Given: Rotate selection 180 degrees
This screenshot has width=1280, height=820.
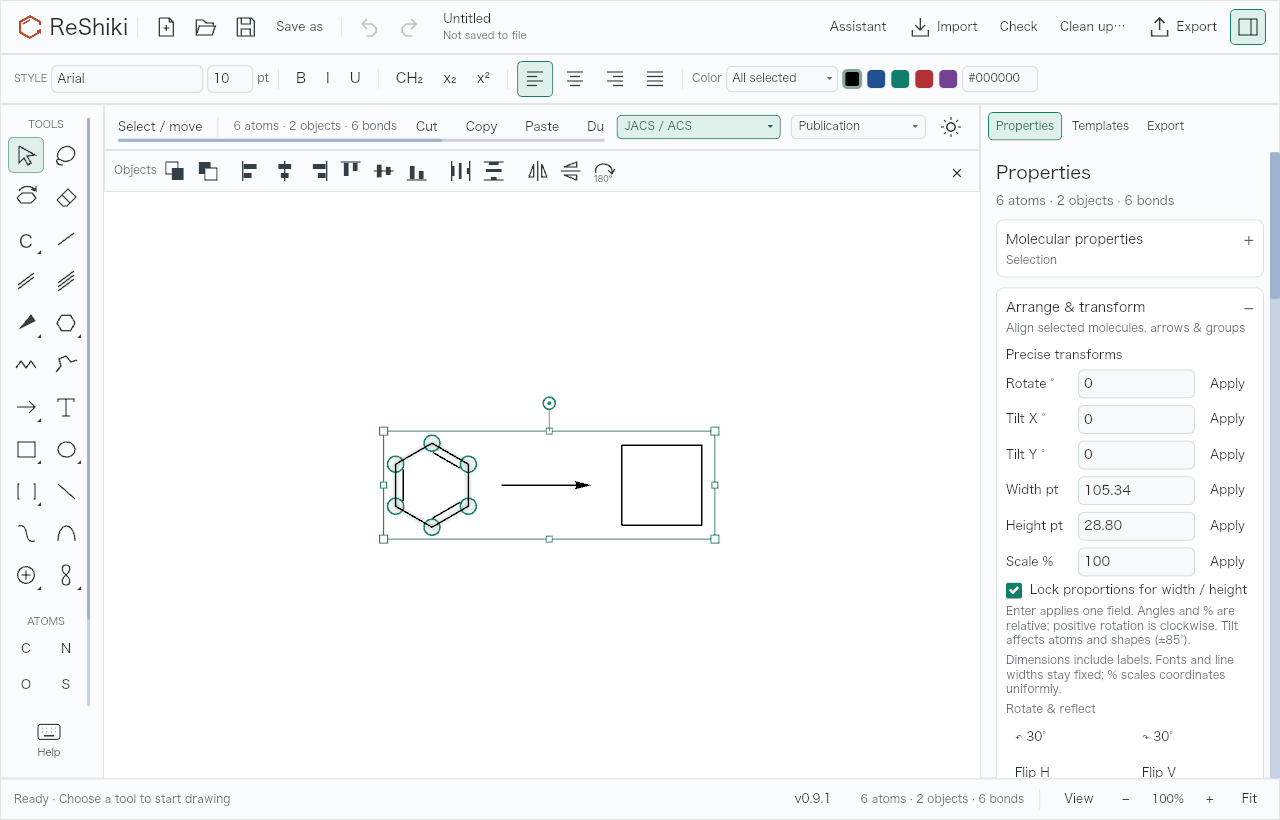Looking at the screenshot, I should 604,172.
